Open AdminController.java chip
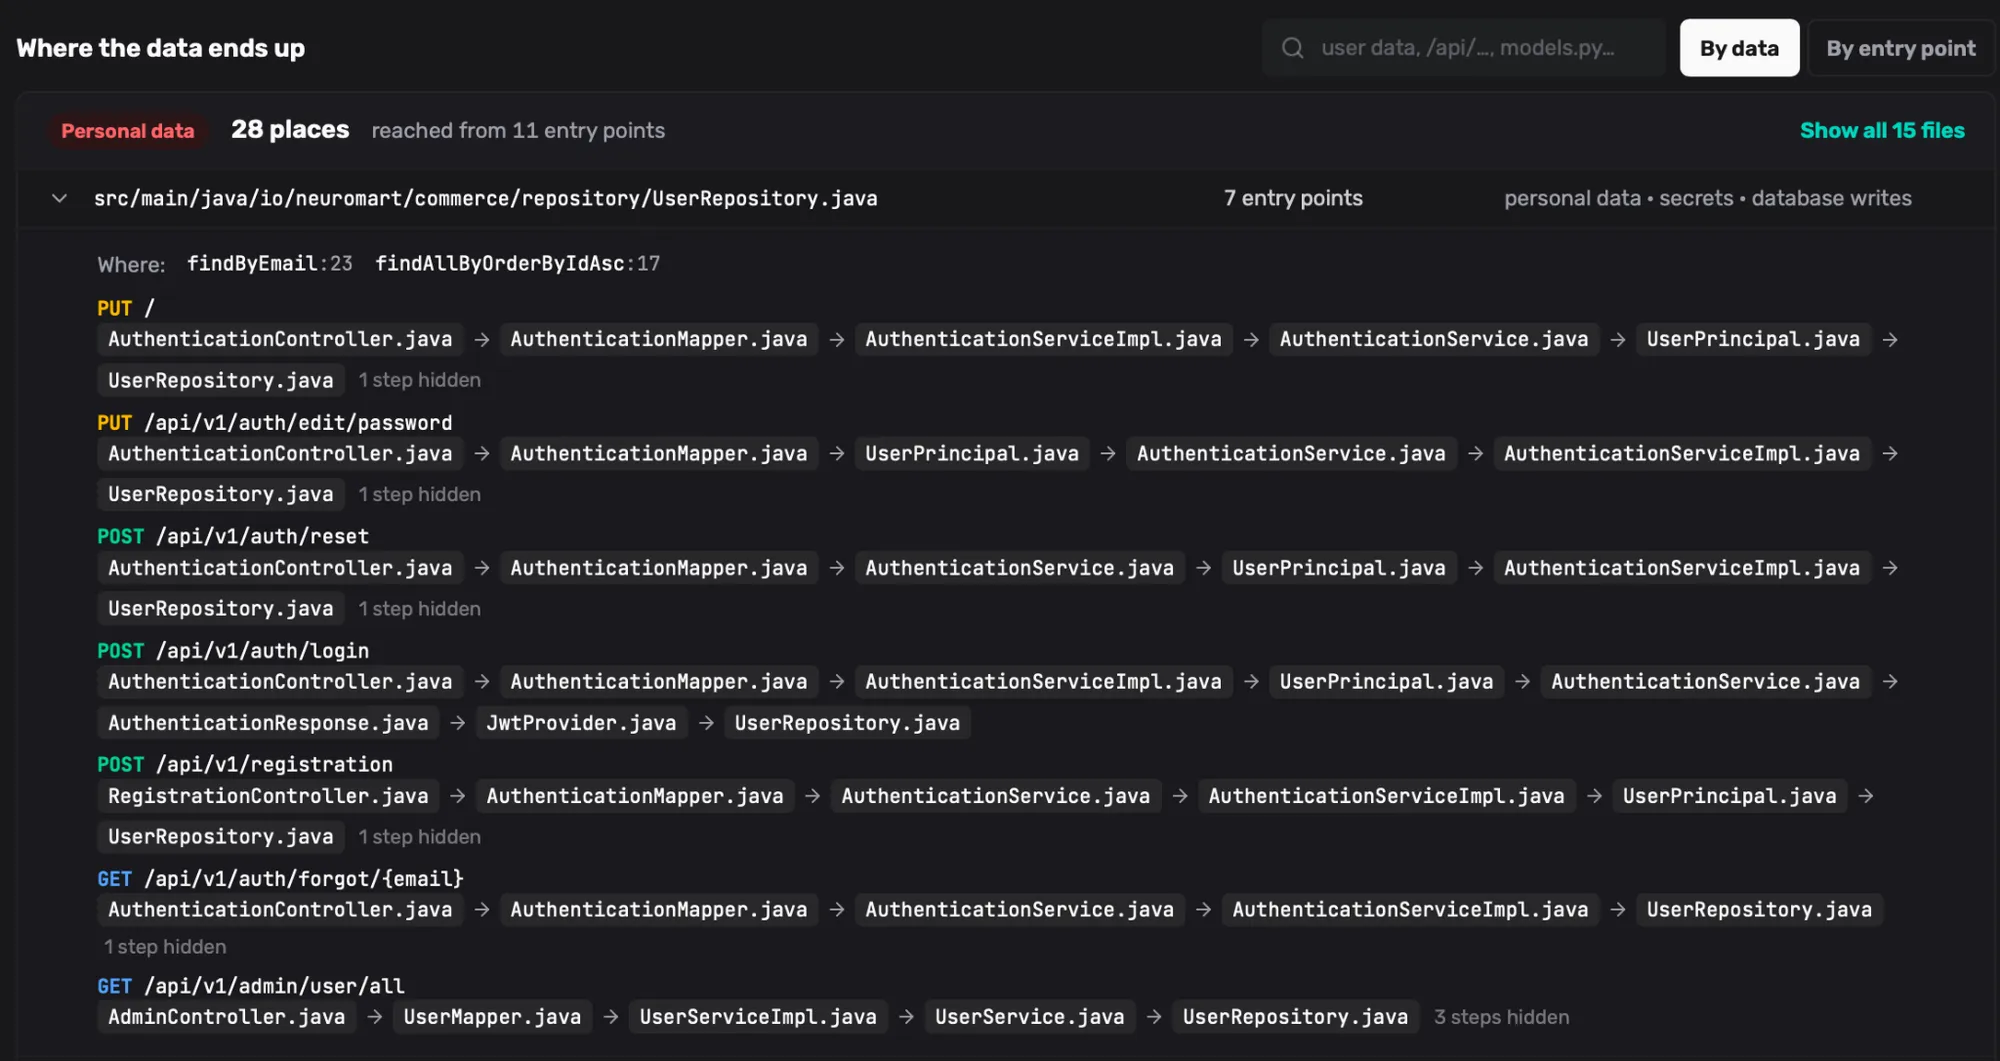The height and width of the screenshot is (1061, 2000). (x=227, y=1017)
